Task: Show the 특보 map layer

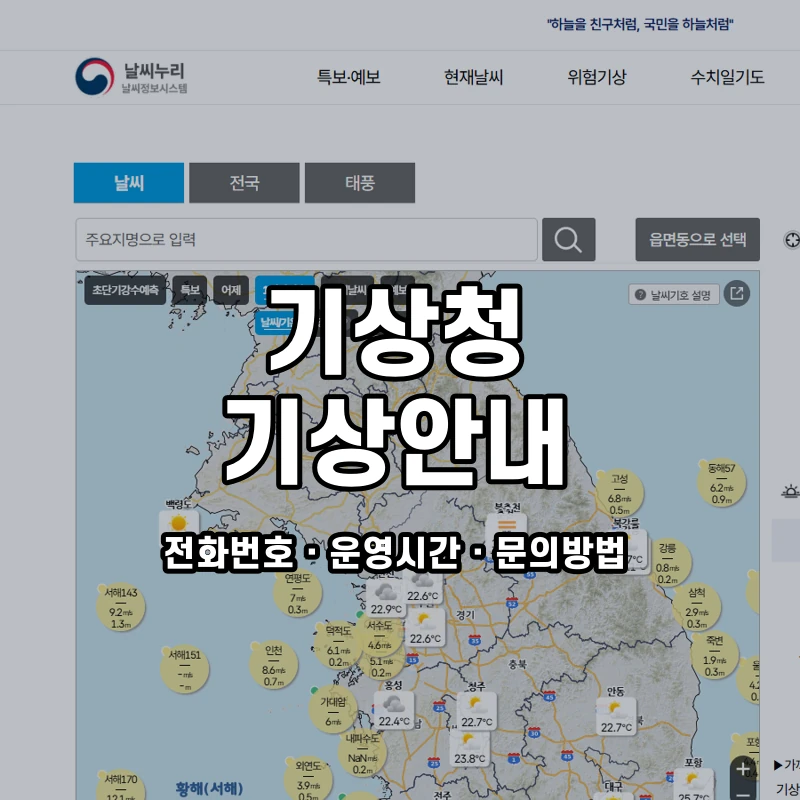Action: click(190, 290)
